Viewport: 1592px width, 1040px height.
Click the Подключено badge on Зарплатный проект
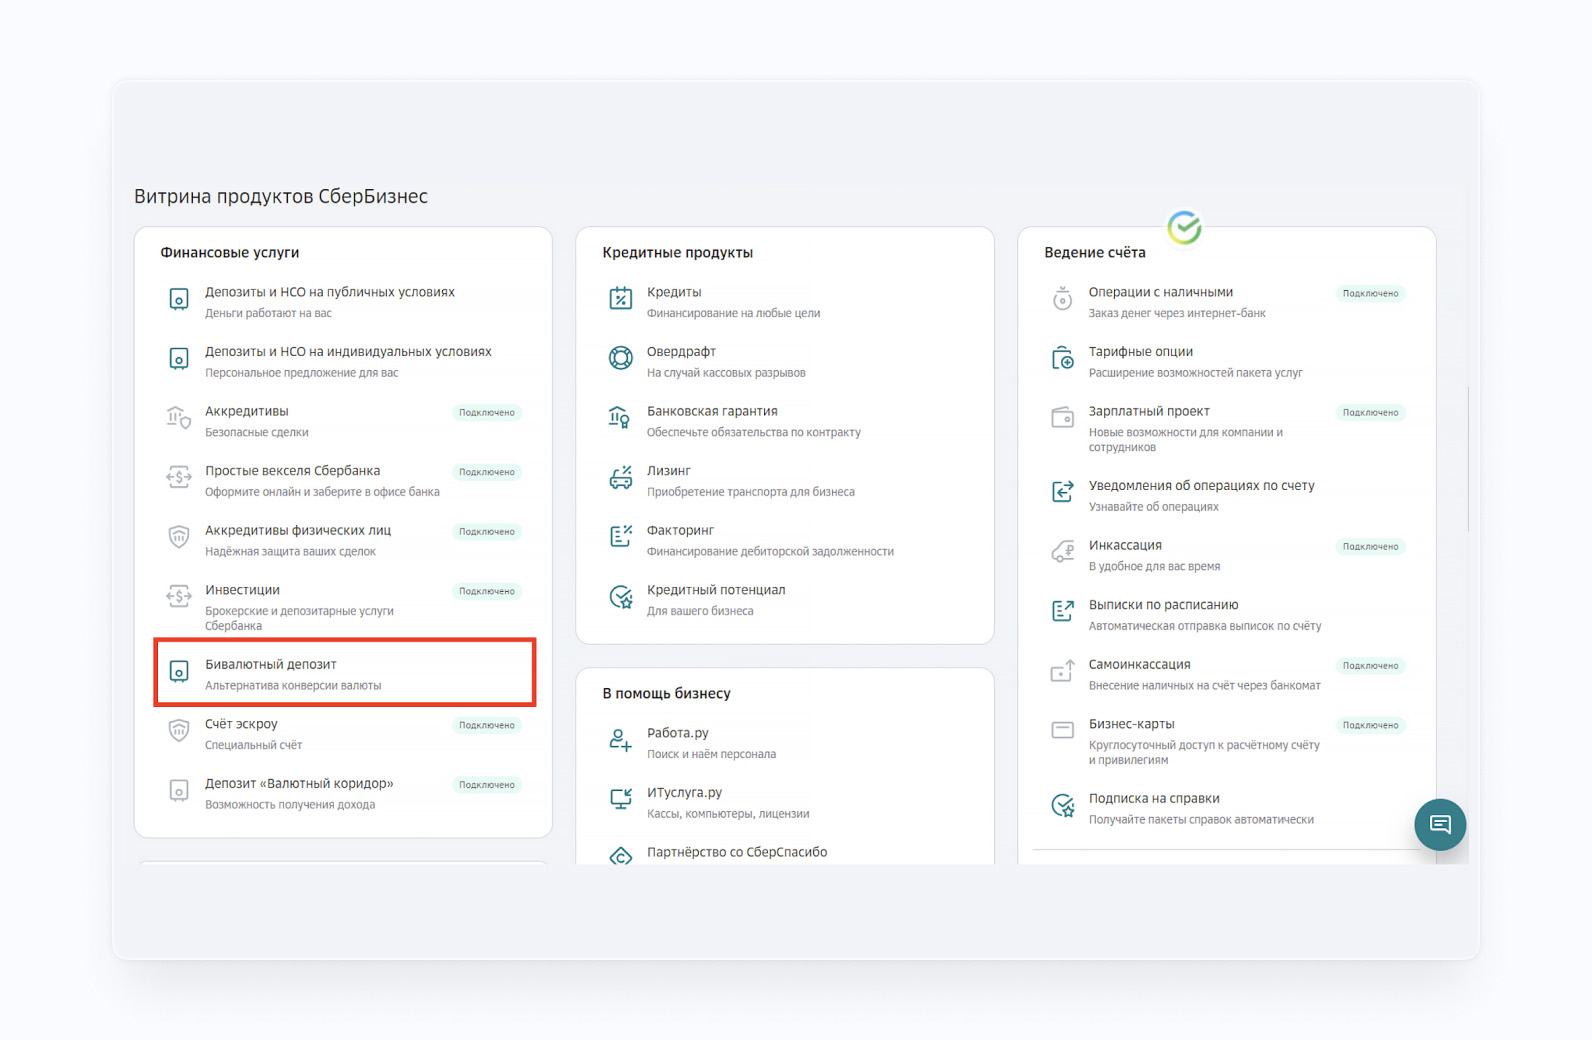tap(1370, 413)
